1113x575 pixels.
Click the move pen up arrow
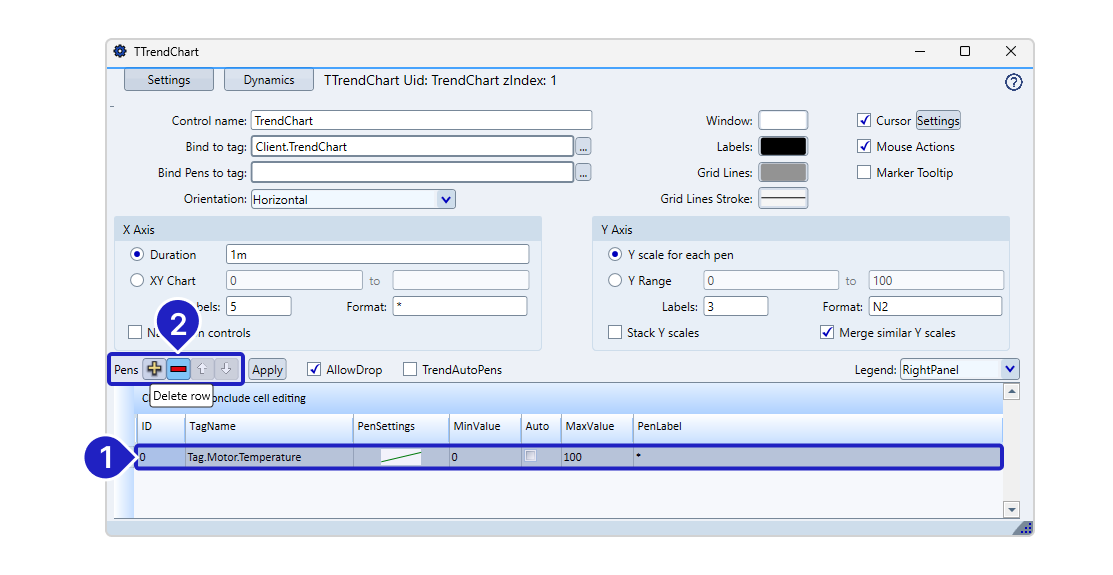point(202,369)
